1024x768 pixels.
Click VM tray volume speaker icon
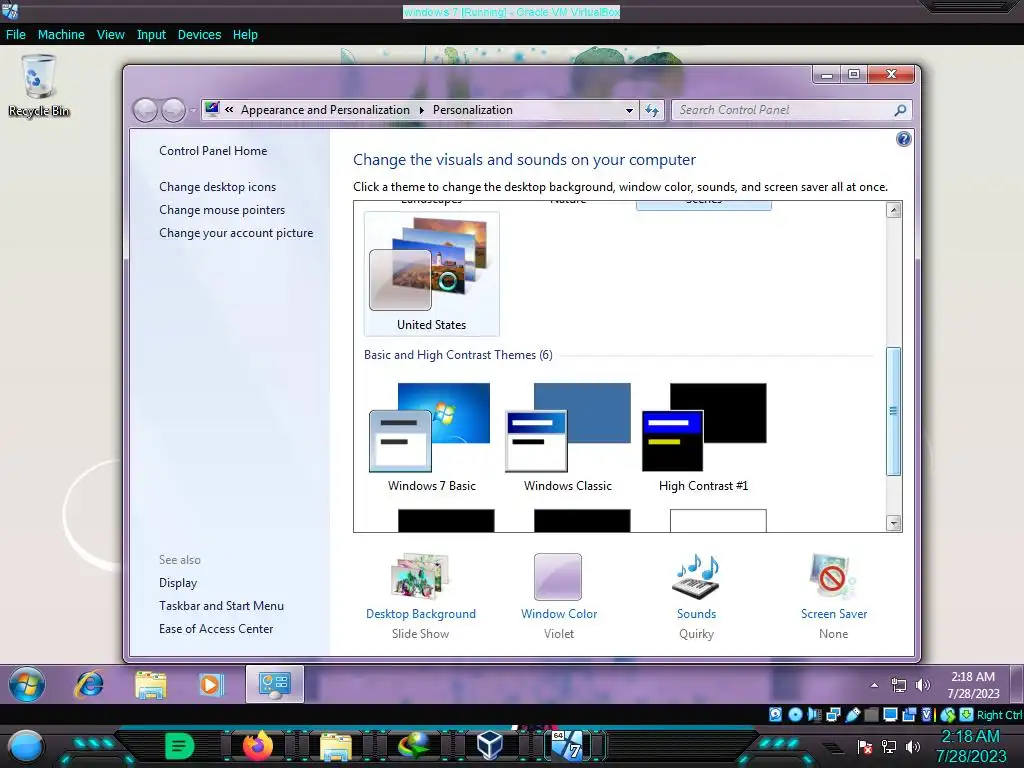point(922,685)
